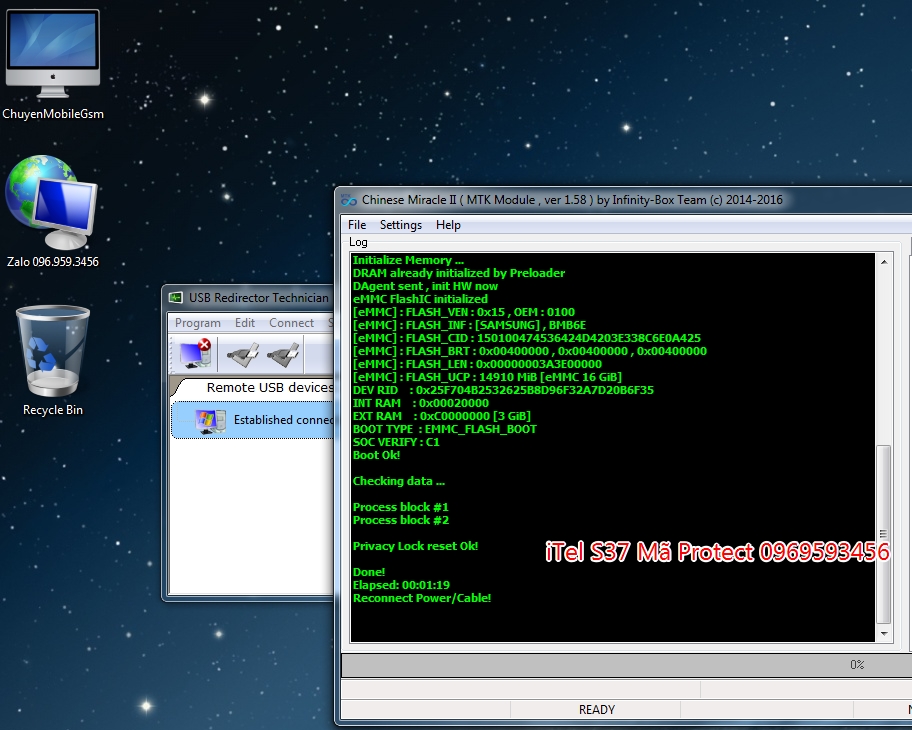Open the Help menu in Chinese Miracle II
This screenshot has width=912, height=730.
448,225
